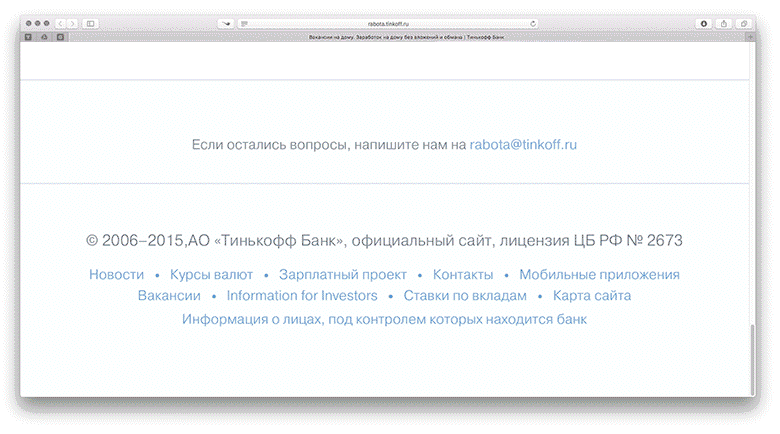The image size is (780, 434).
Task: Toggle the Safari sidebar button
Action: point(91,23)
